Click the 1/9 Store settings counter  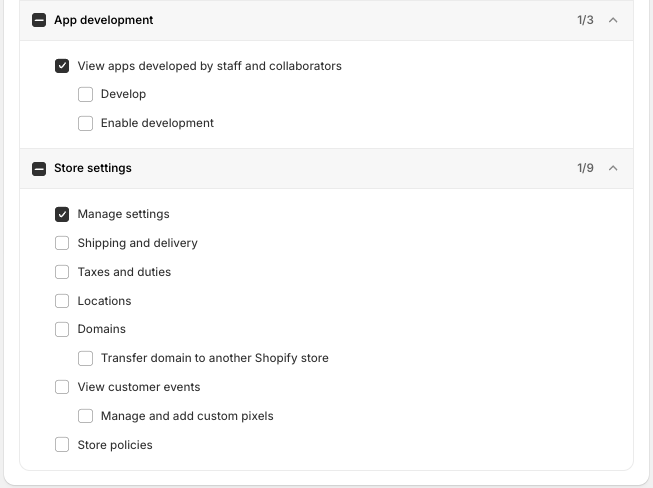click(x=585, y=168)
